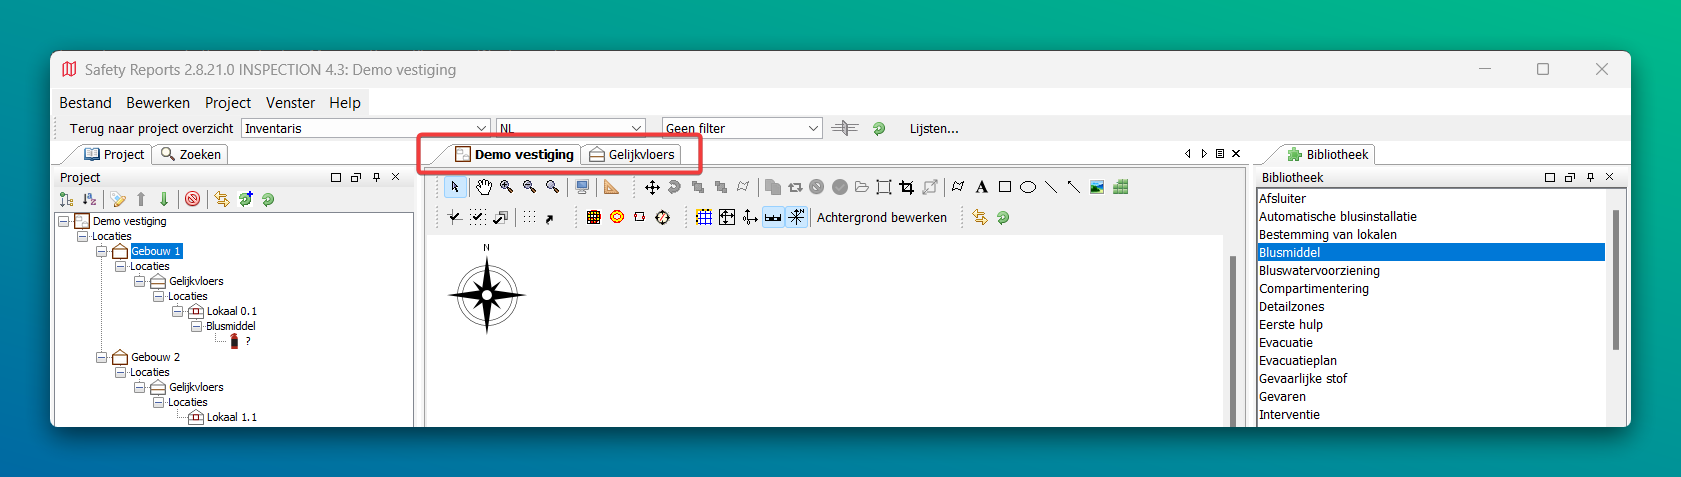Open the Bewerken menu
The width and height of the screenshot is (1681, 477).
(158, 103)
